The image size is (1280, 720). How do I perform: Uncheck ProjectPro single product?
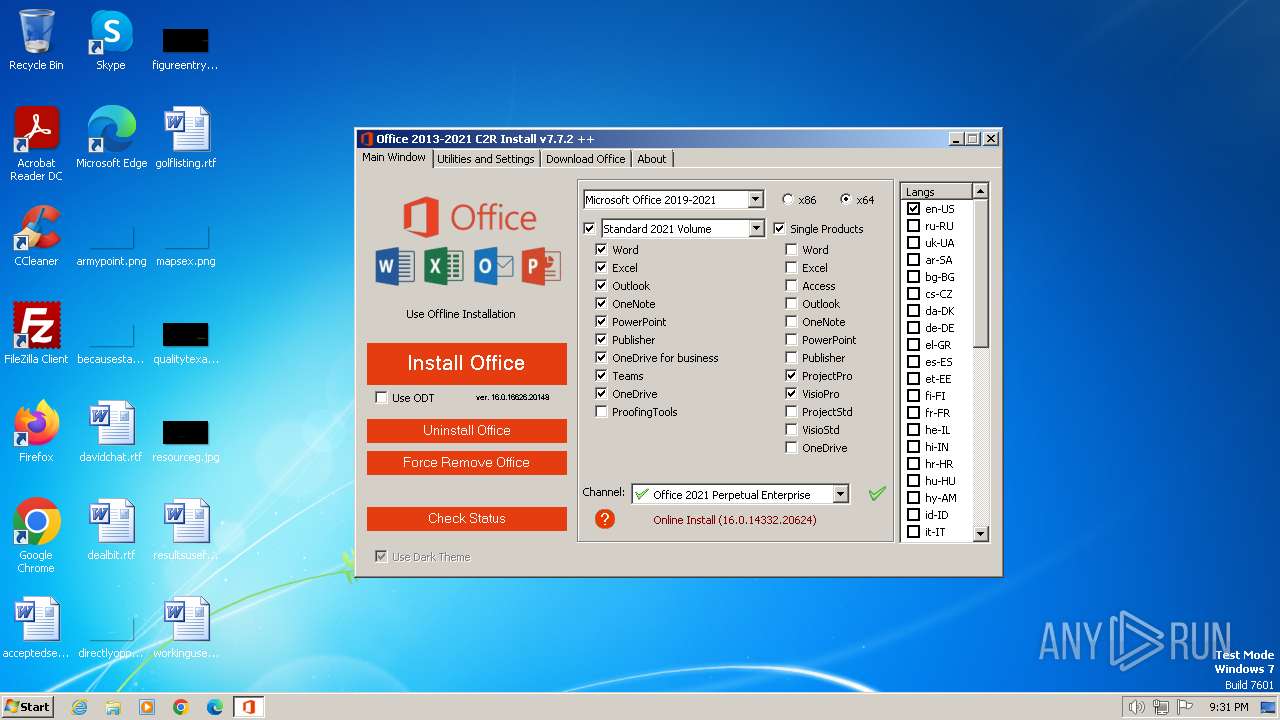point(791,375)
